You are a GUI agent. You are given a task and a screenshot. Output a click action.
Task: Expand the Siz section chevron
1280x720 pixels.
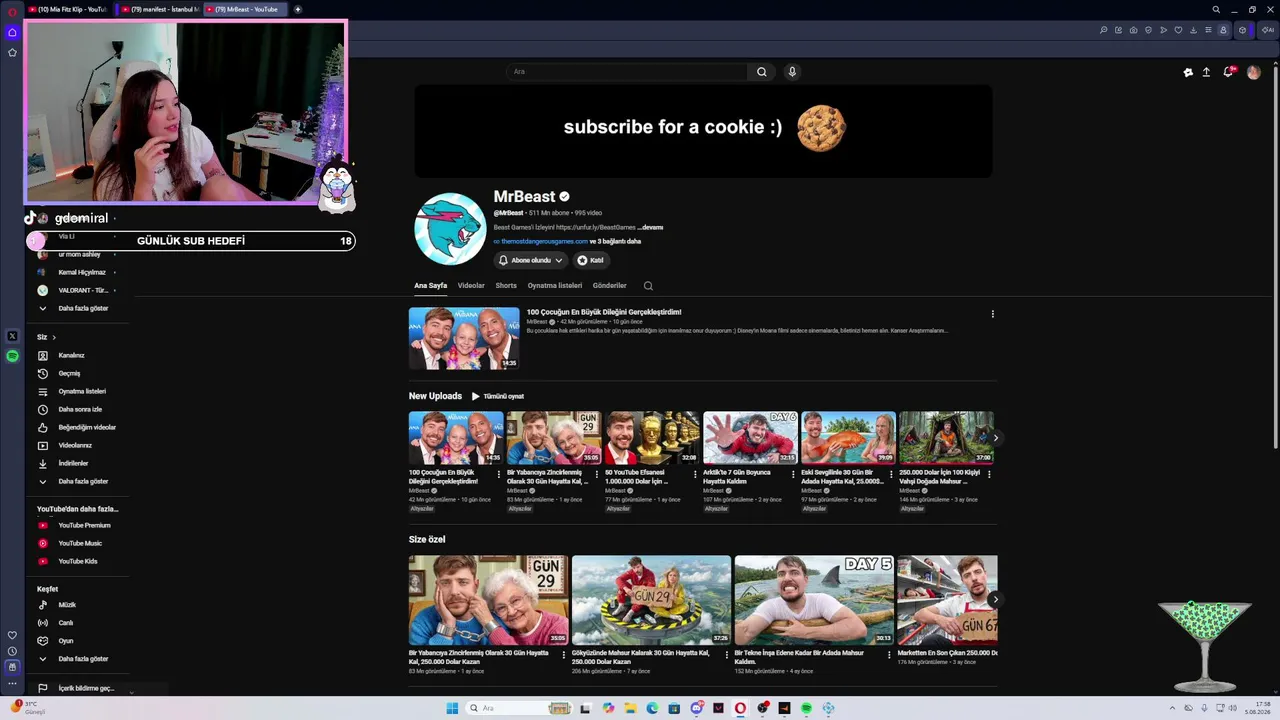pyautogui.click(x=54, y=337)
